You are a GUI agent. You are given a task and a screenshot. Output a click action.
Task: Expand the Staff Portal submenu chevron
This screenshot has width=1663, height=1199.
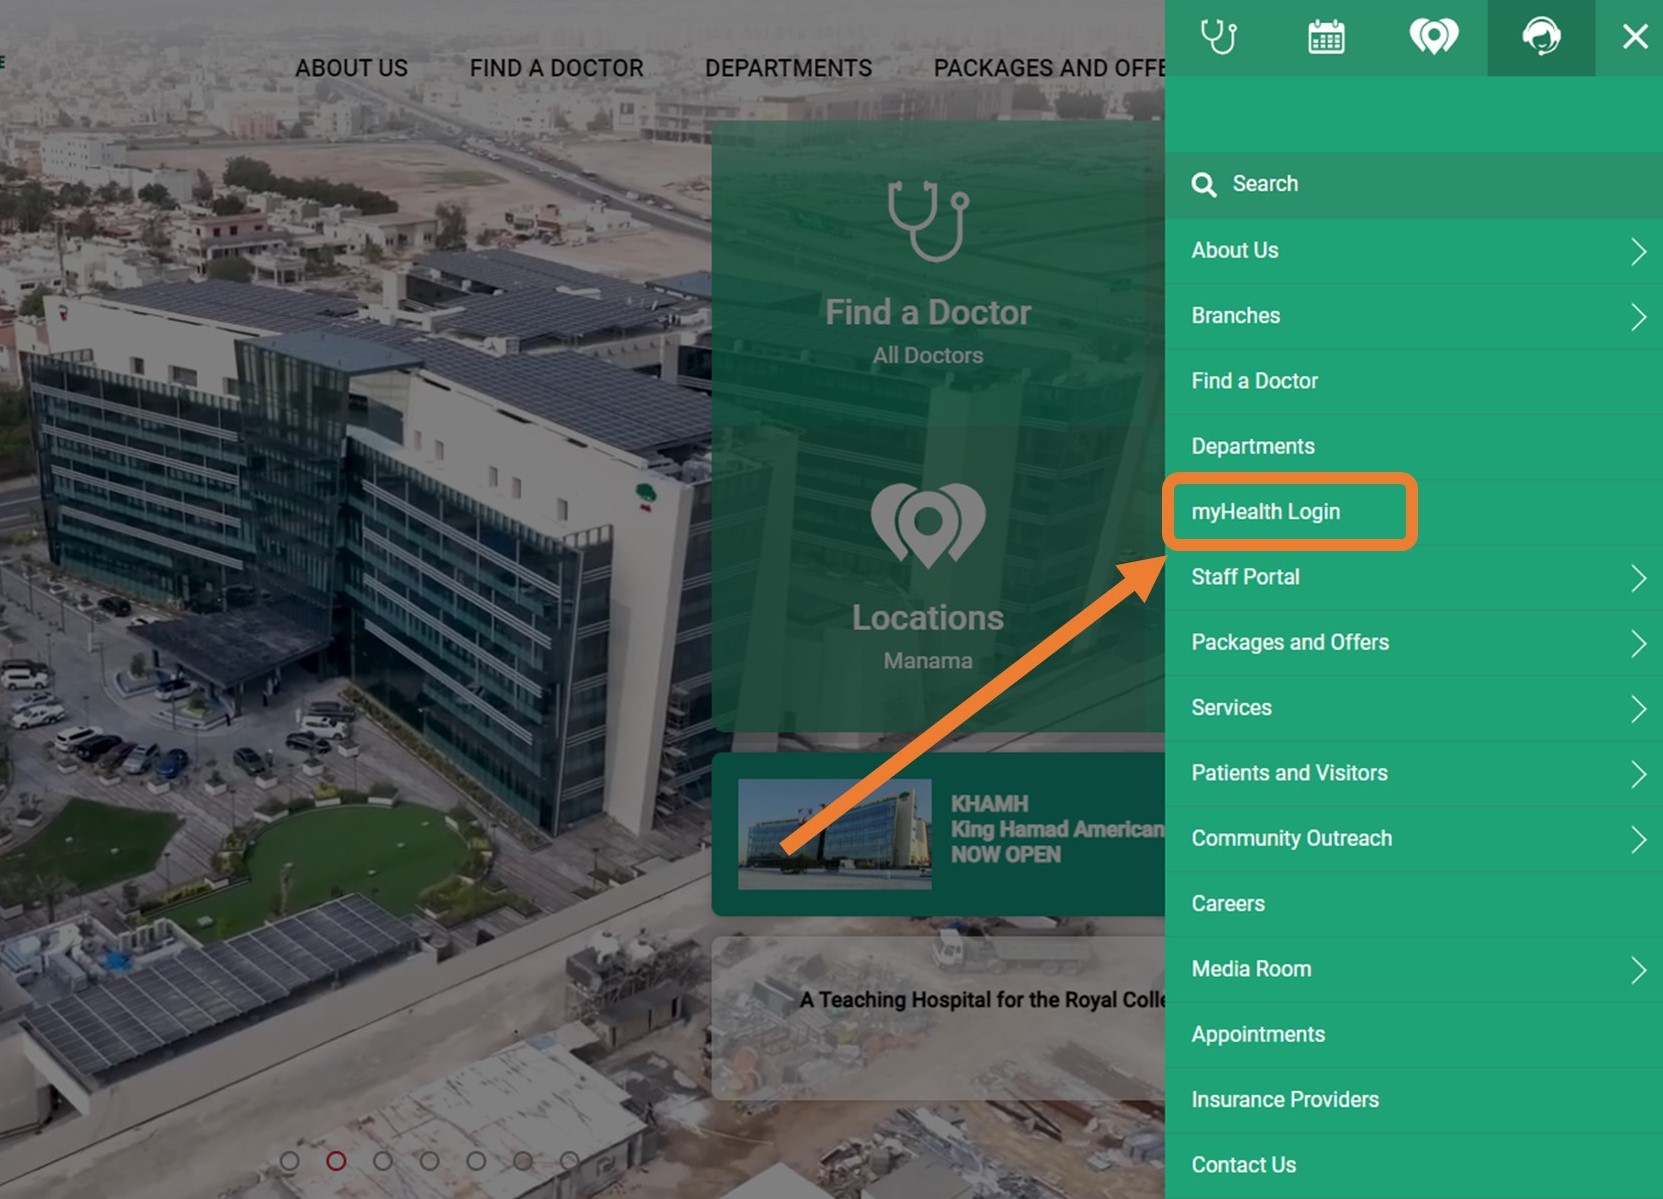tap(1637, 578)
